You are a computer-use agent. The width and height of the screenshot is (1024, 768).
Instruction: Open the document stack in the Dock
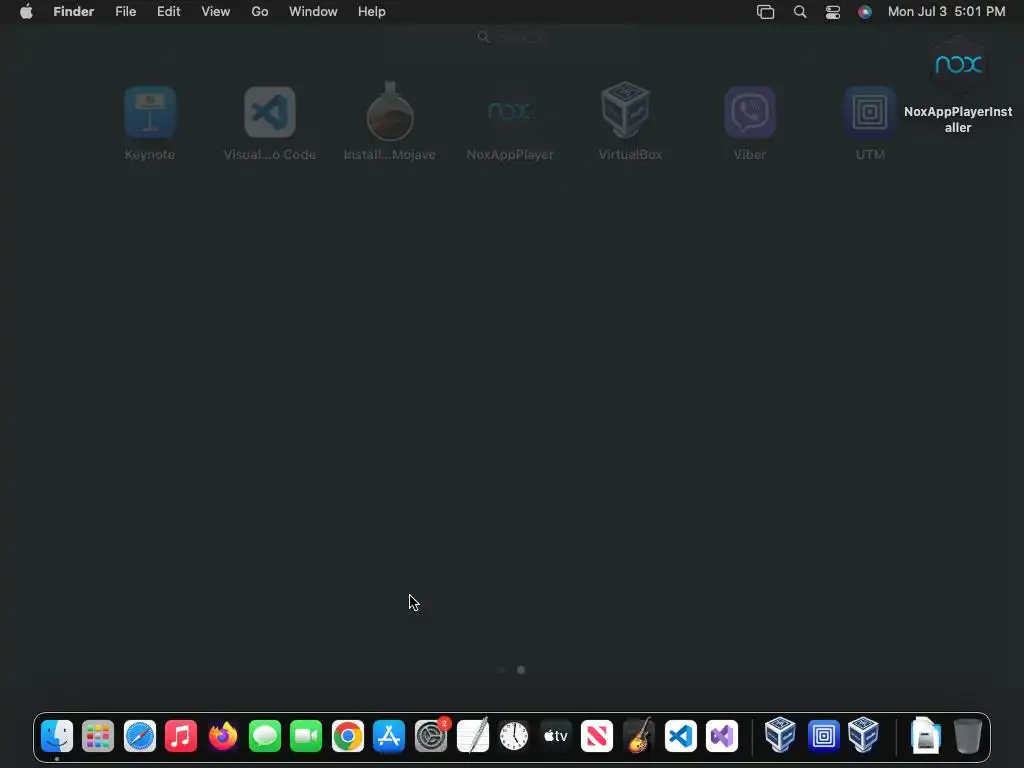click(x=925, y=736)
